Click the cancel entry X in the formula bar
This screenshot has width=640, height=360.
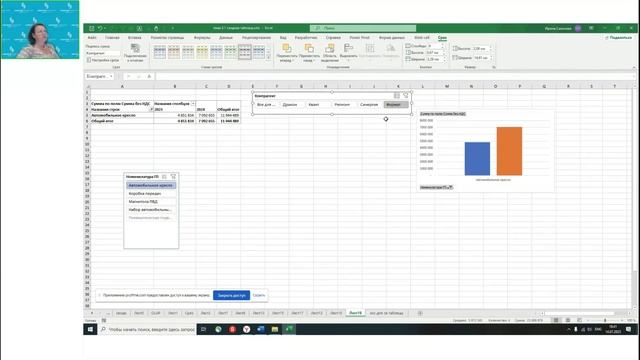click(x=128, y=76)
